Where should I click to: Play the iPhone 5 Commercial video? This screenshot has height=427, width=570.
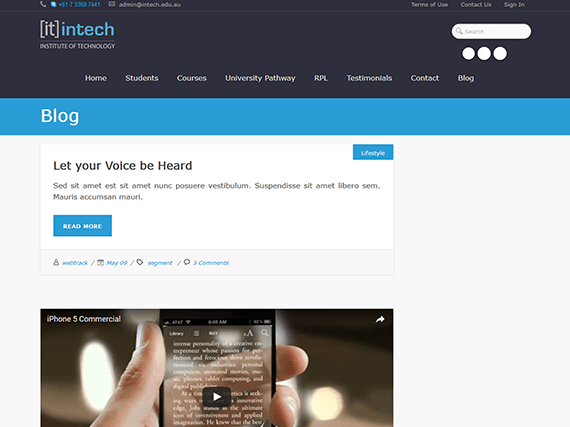point(217,397)
